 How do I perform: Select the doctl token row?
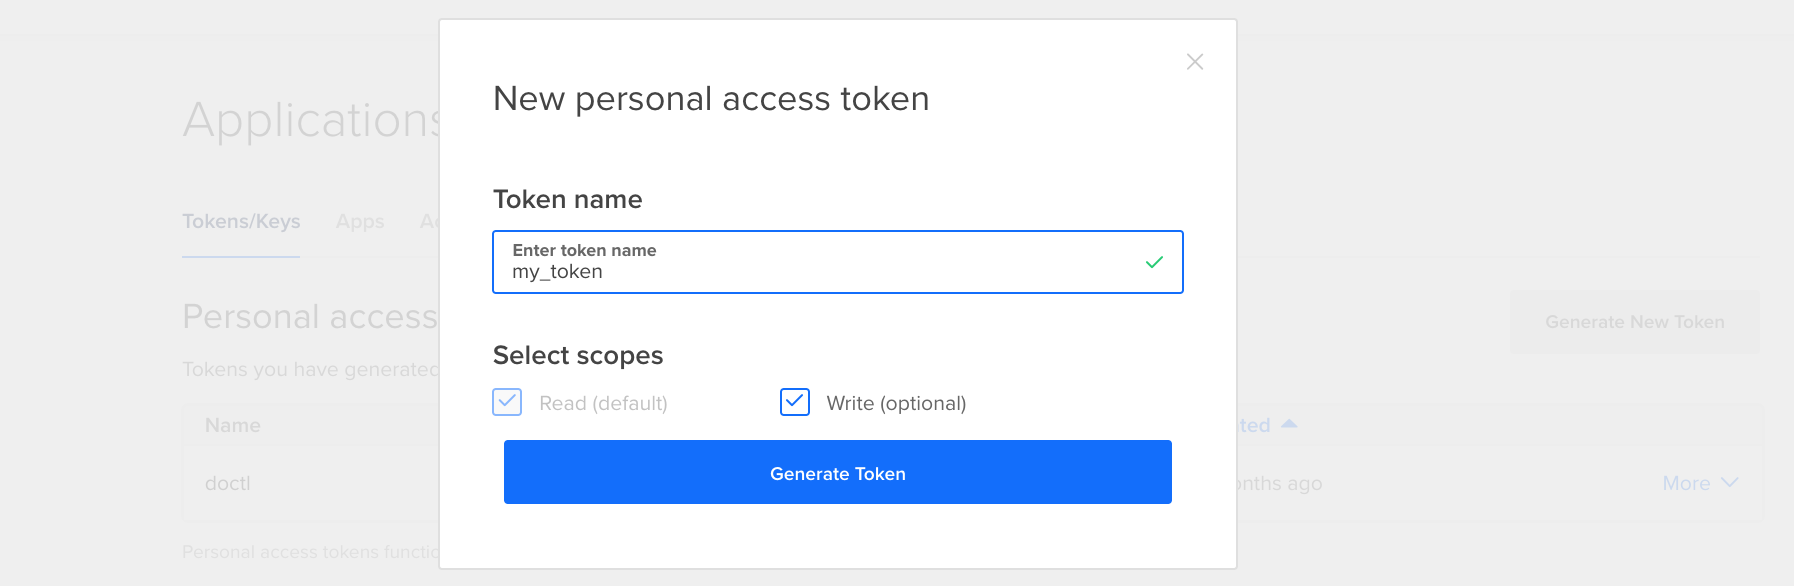[228, 483]
